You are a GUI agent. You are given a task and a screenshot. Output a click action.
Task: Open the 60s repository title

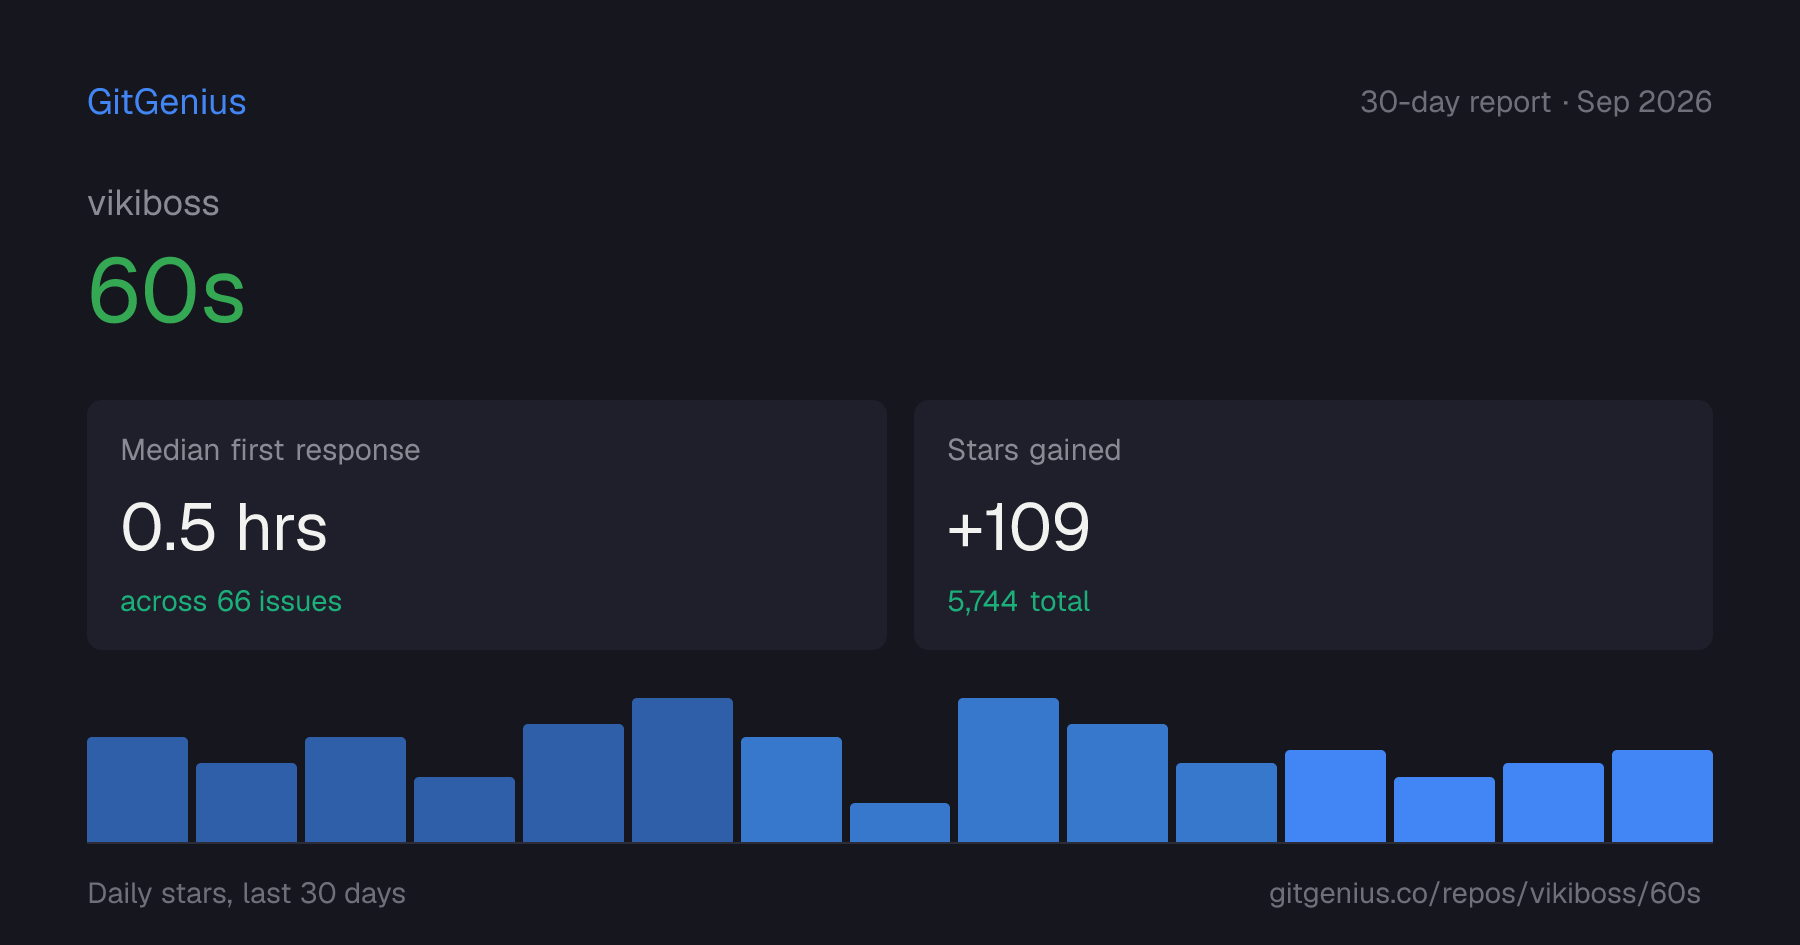pyautogui.click(x=167, y=291)
